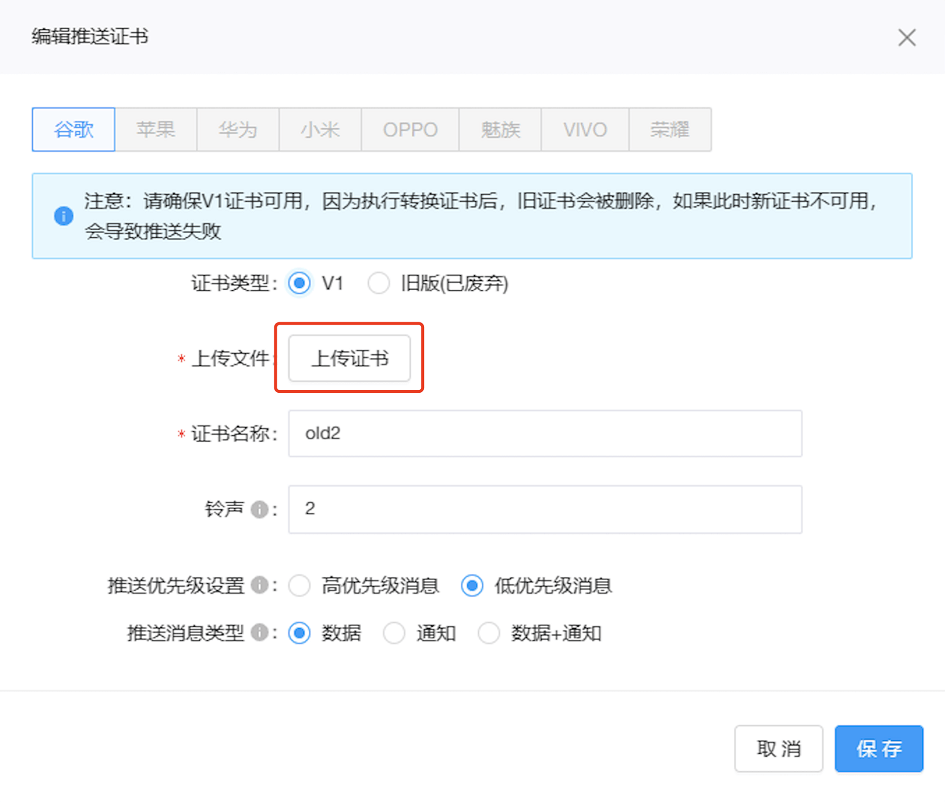This screenshot has width=945, height=802.
Task: Select the 旧版(已废弃) certificate type
Action: click(379, 284)
